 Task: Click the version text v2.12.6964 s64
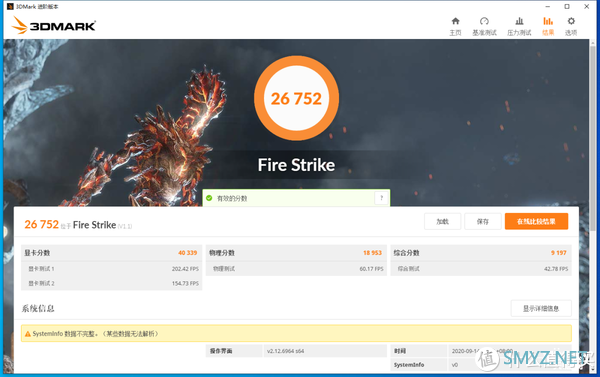285,351
